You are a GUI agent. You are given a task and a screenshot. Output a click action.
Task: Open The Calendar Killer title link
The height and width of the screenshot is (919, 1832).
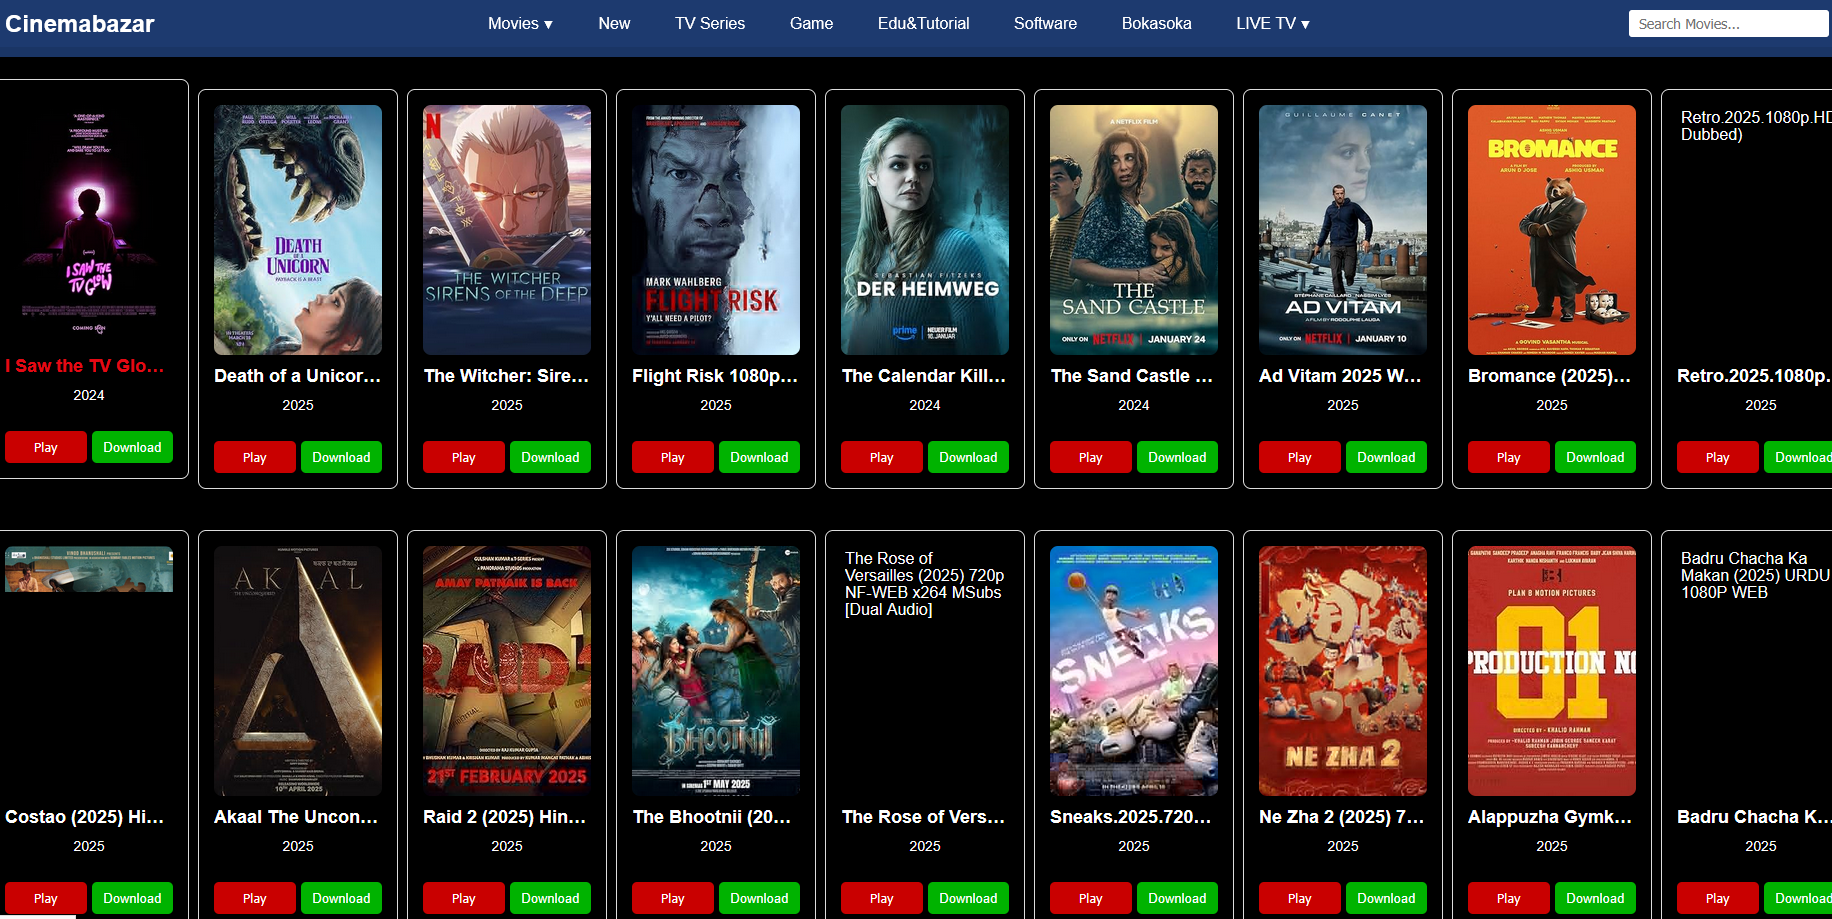(x=924, y=376)
